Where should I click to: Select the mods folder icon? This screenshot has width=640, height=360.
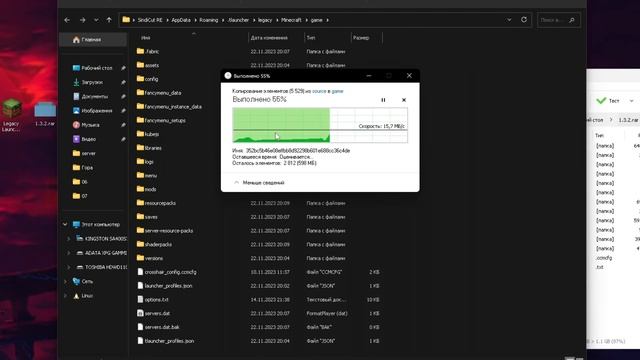pyautogui.click(x=140, y=189)
